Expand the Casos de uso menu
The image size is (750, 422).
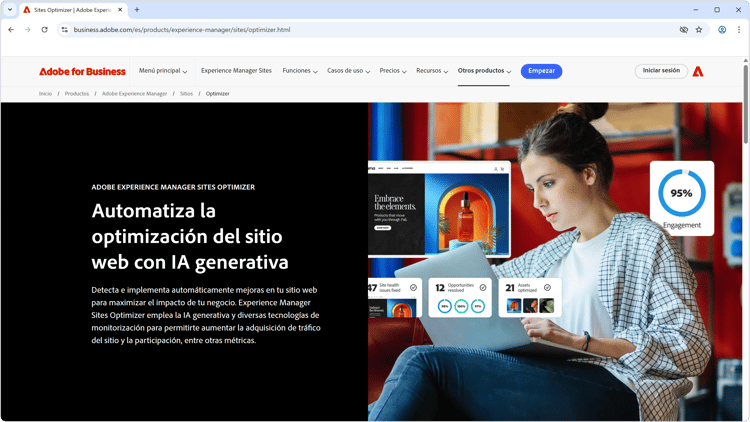coord(348,71)
